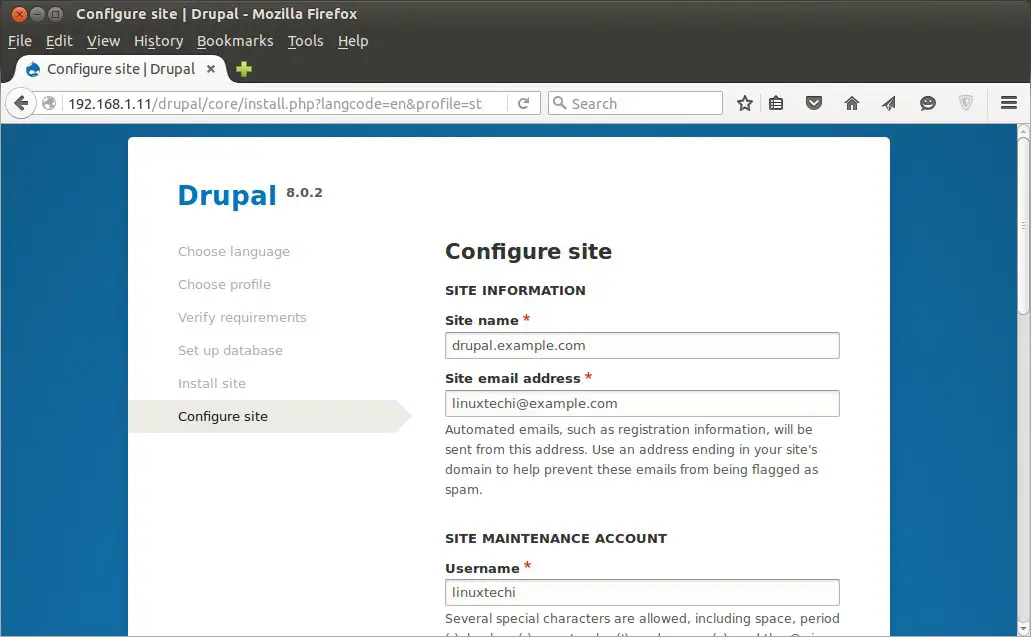Image resolution: width=1031 pixels, height=637 pixels.
Task: Bookmark this page with the star icon
Action: [744, 103]
